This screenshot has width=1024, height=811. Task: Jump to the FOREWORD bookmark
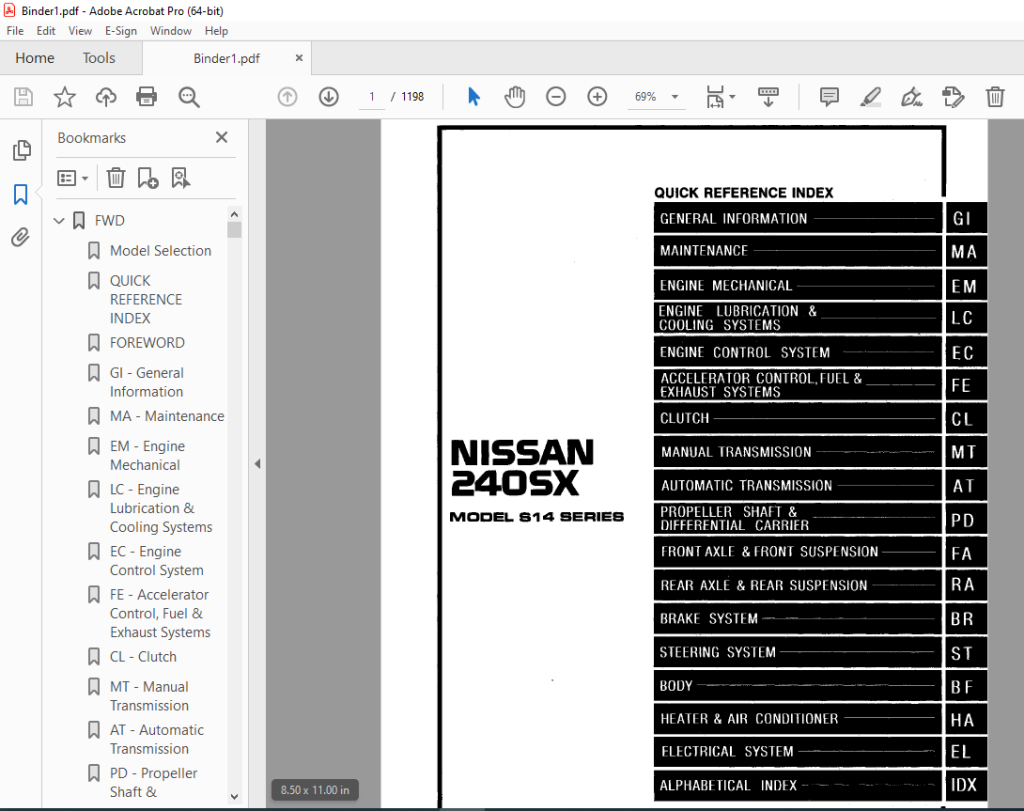click(x=147, y=343)
